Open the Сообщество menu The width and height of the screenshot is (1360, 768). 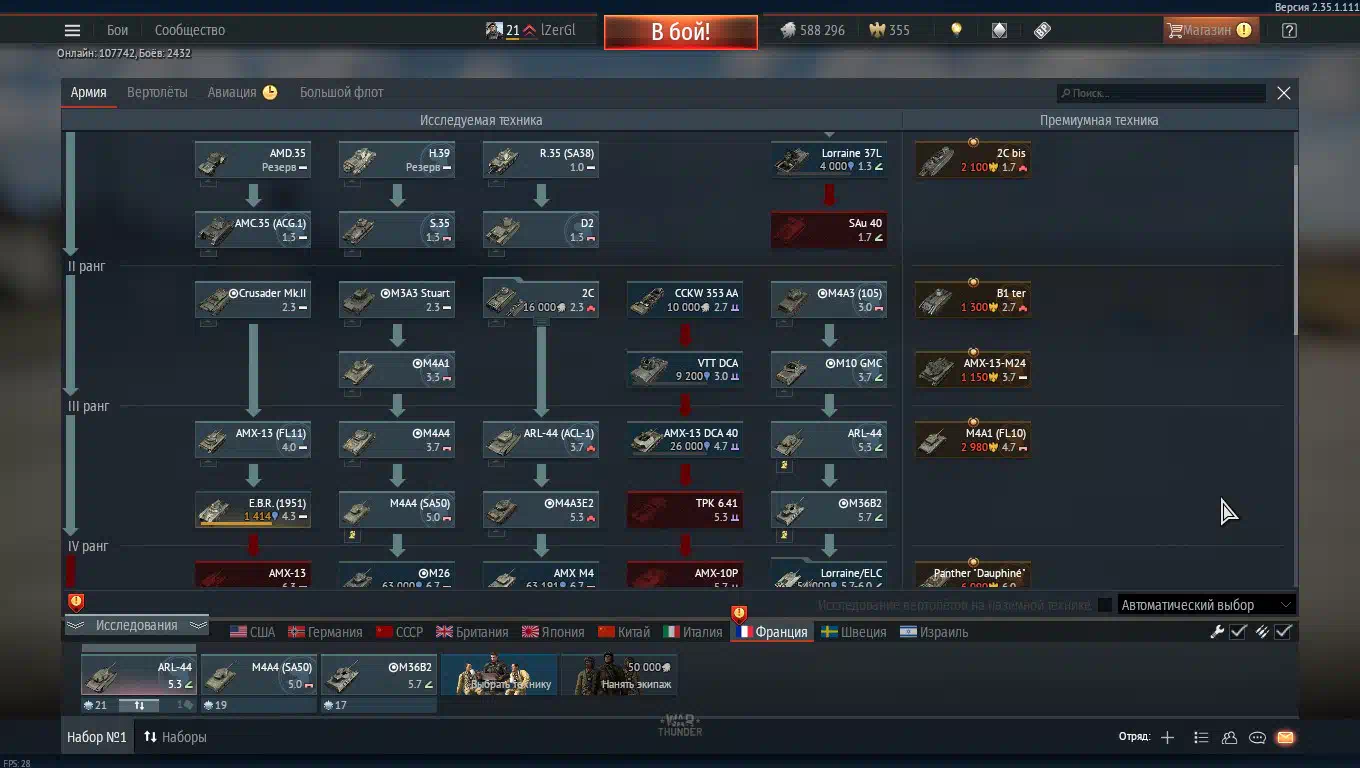pos(190,30)
